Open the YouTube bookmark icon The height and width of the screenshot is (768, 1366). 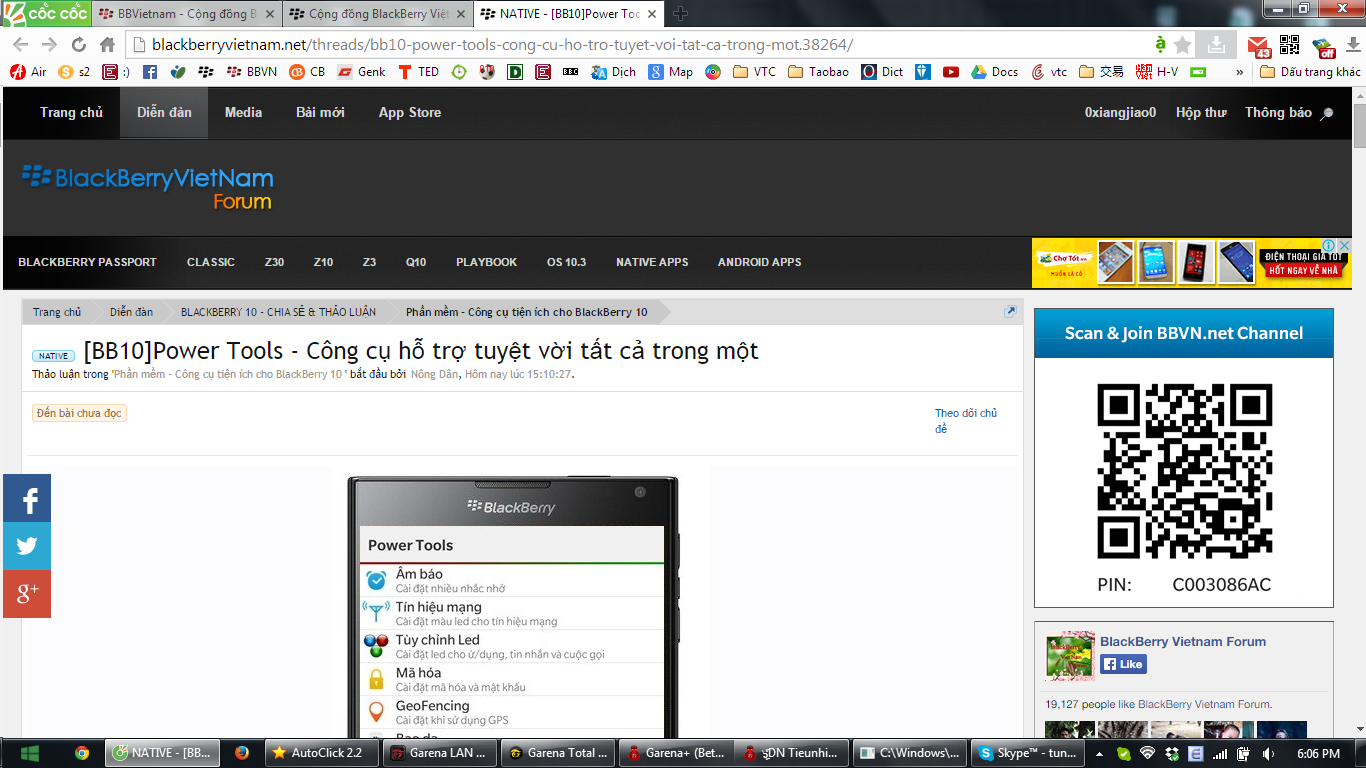951,72
